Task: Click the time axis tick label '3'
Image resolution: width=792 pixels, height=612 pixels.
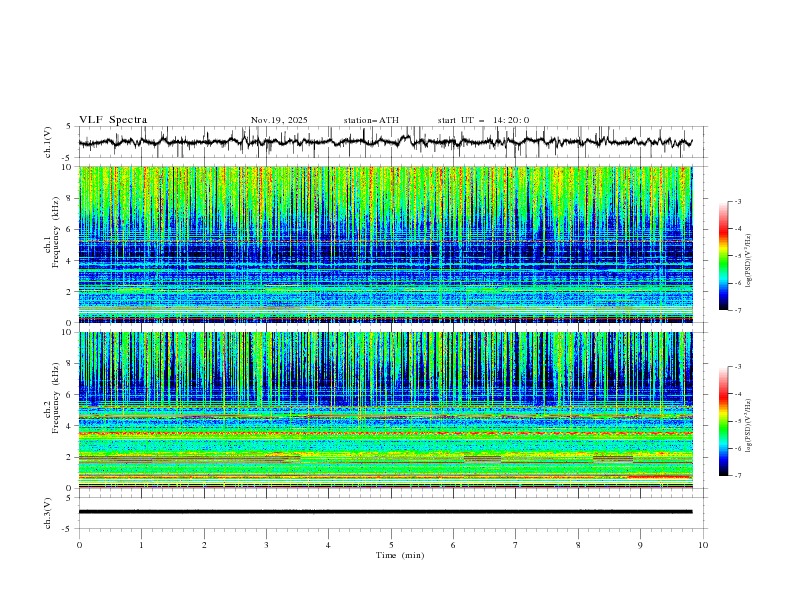Action: (266, 545)
